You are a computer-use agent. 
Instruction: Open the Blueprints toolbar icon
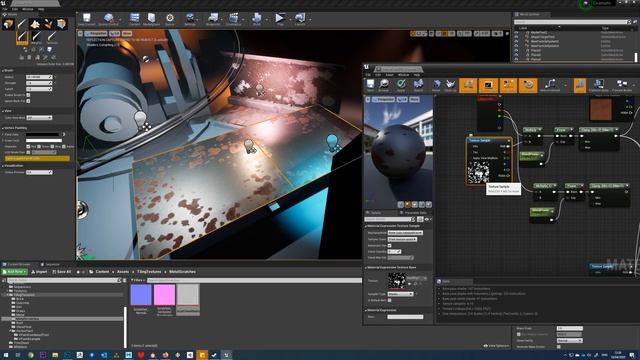[x=213, y=19]
